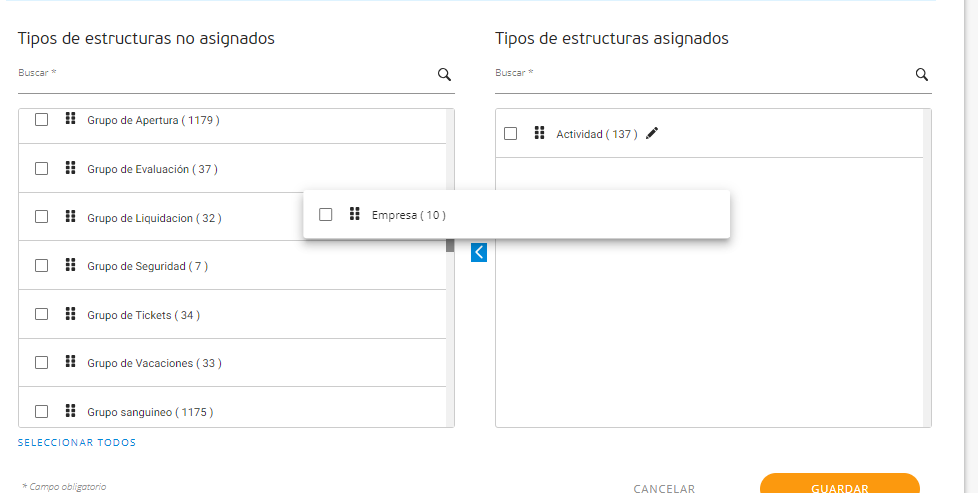The image size is (978, 493).
Task: Click drag handle for Grupo de Tickets
Action: (x=70, y=314)
